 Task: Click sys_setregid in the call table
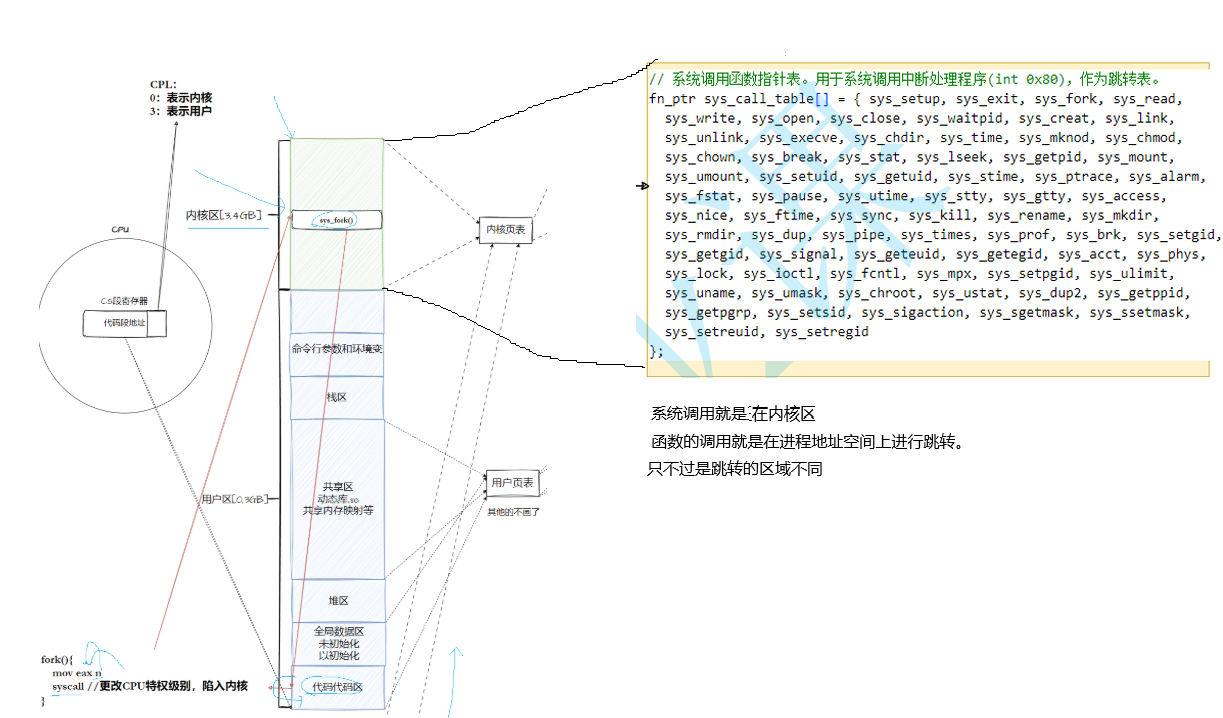pyautogui.click(x=822, y=333)
